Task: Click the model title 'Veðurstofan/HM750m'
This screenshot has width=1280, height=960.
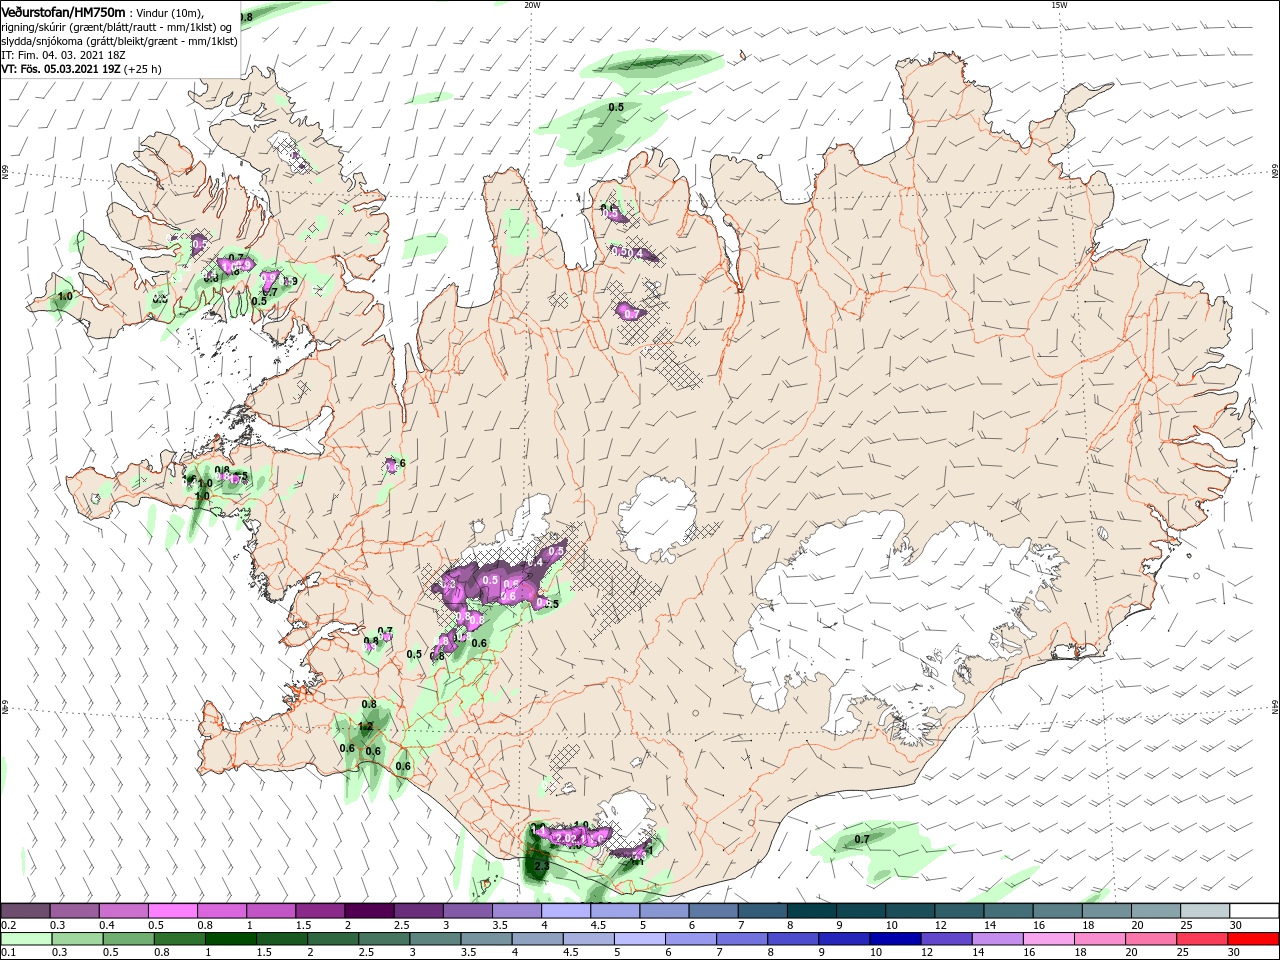Action: [63, 11]
